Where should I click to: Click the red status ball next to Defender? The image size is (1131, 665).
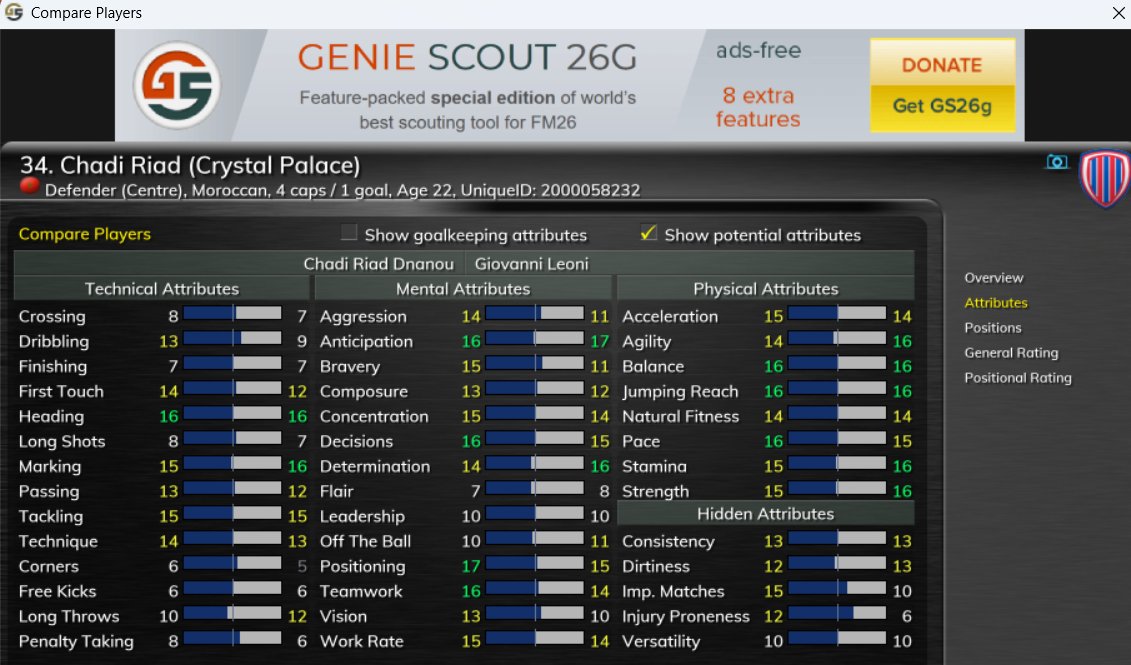29,186
